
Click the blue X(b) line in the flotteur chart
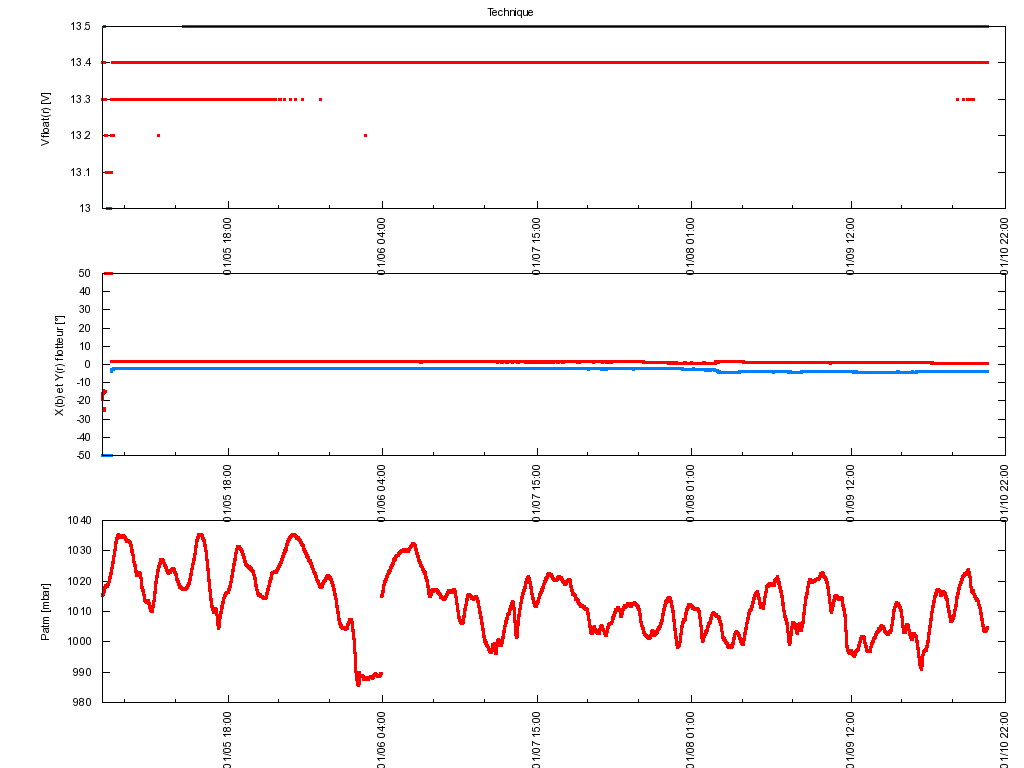(x=500, y=369)
